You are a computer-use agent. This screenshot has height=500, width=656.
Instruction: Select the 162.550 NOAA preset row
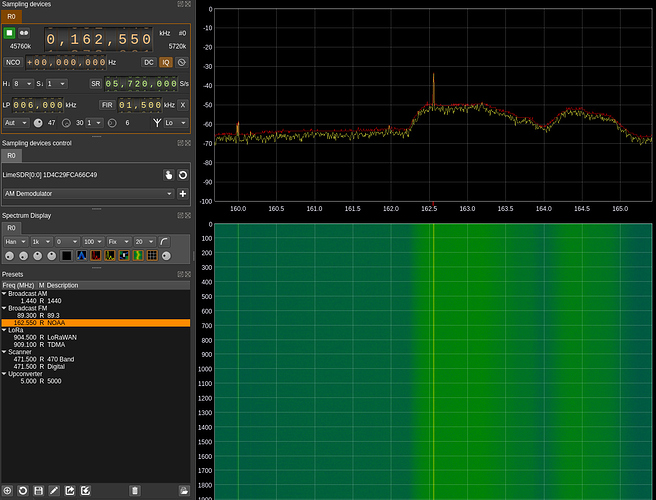[96, 323]
